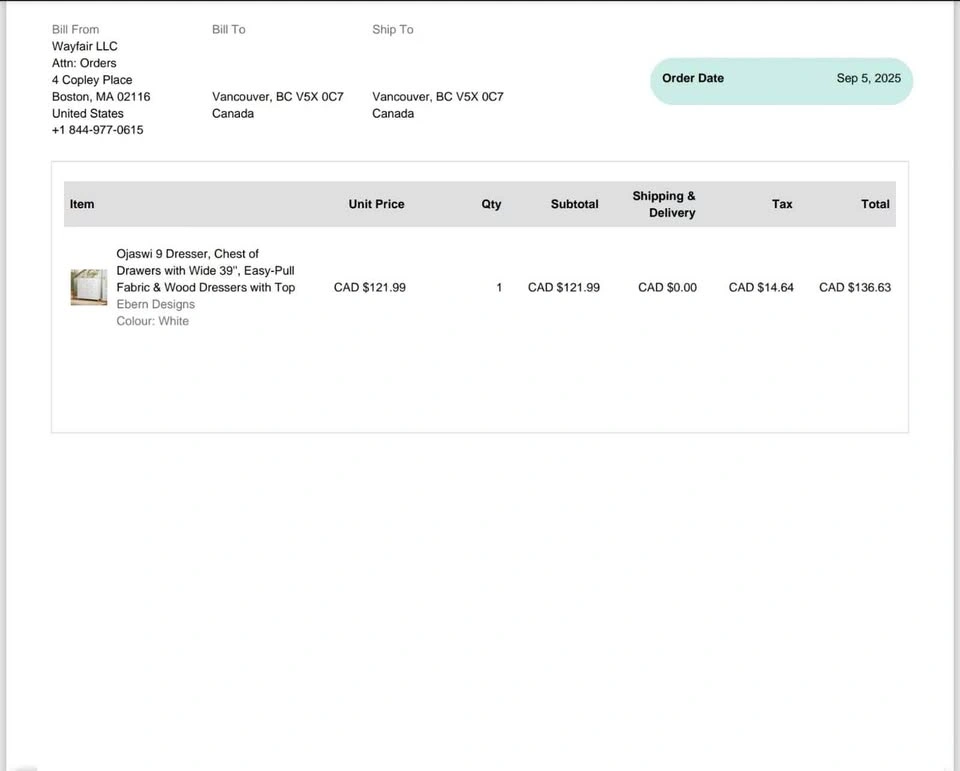
Task: Click '4 Copley Place' address line
Action: click(92, 80)
